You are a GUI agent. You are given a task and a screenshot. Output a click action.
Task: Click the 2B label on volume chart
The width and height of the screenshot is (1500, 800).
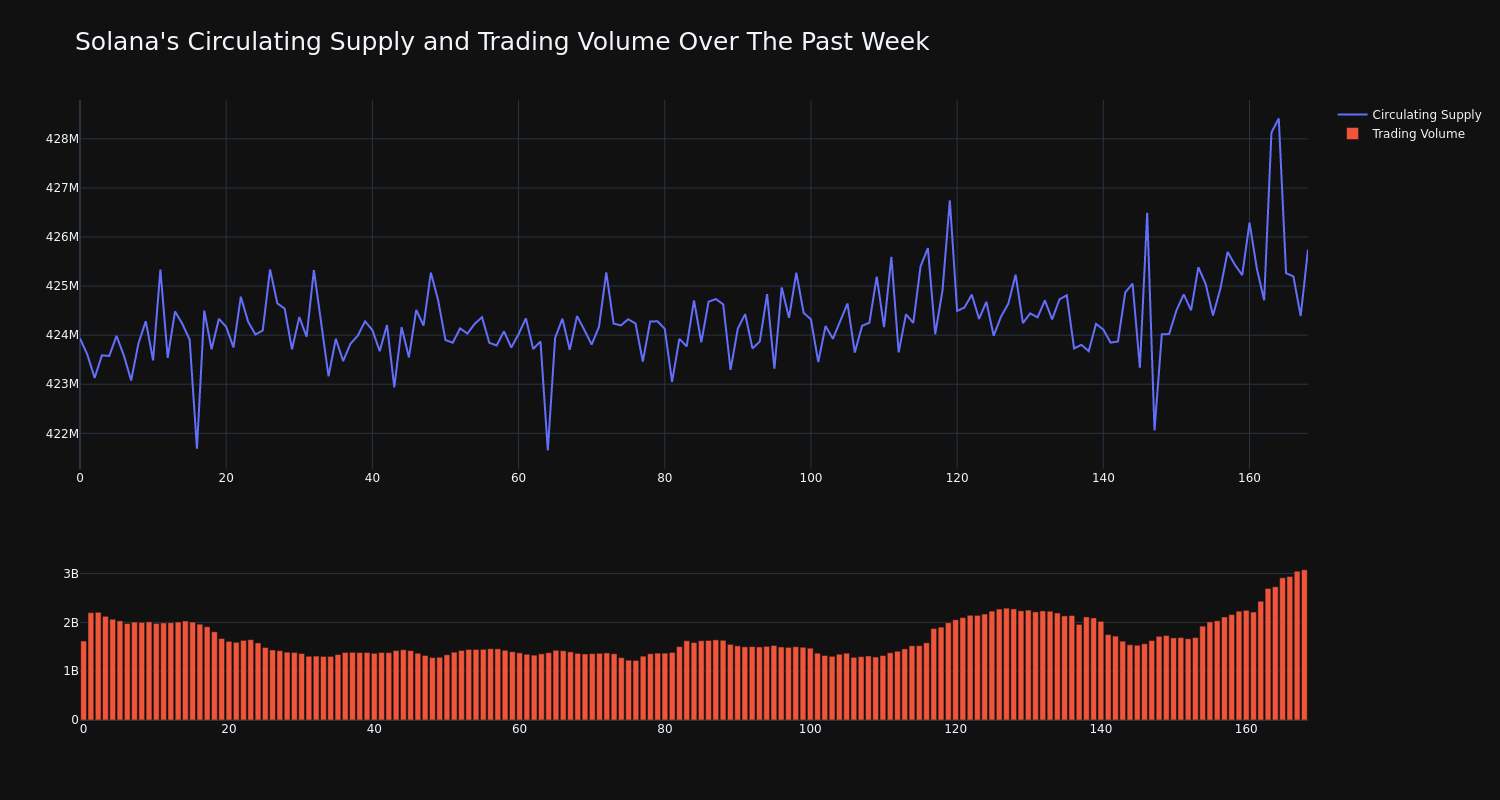[71, 623]
